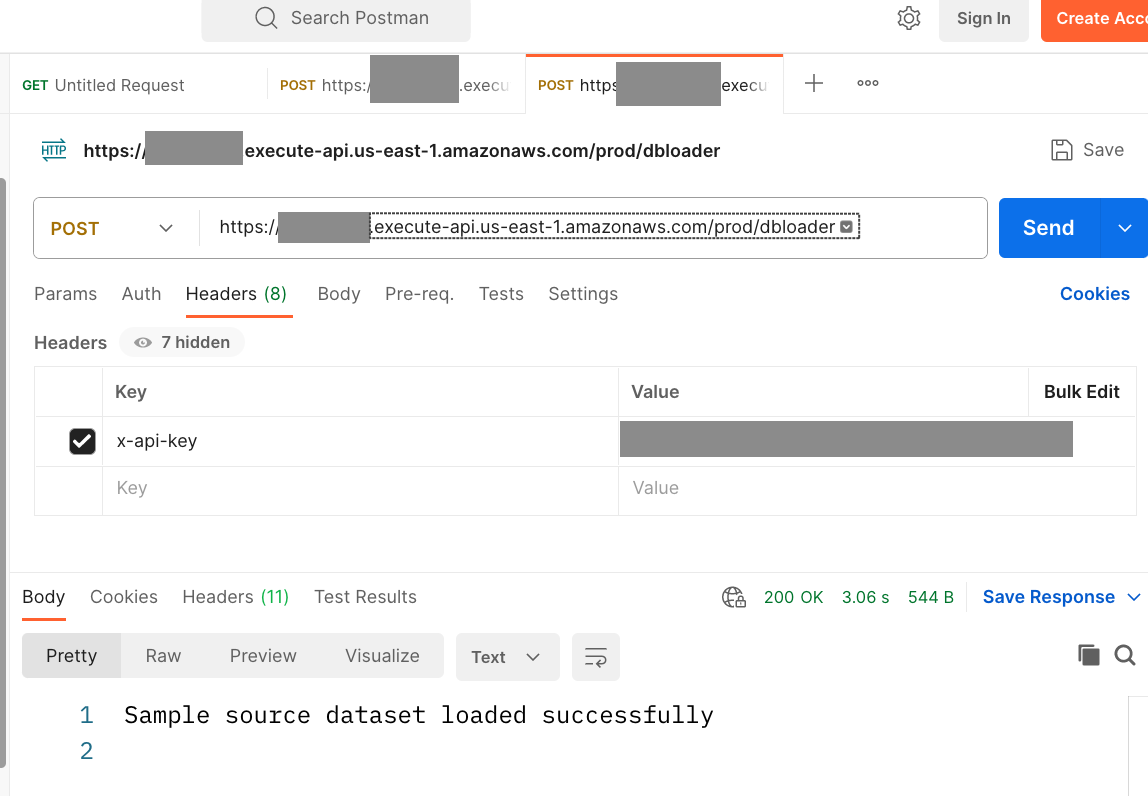Click Save Response link
1148x796 pixels.
[x=1048, y=598]
